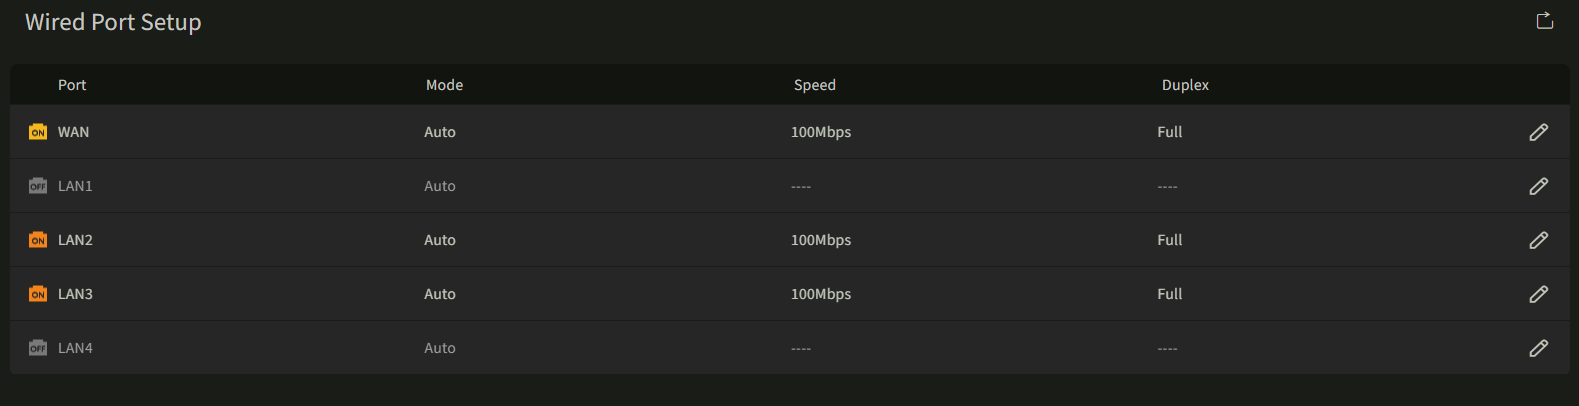Click the LAN2 100Mbps speed value

821,240
